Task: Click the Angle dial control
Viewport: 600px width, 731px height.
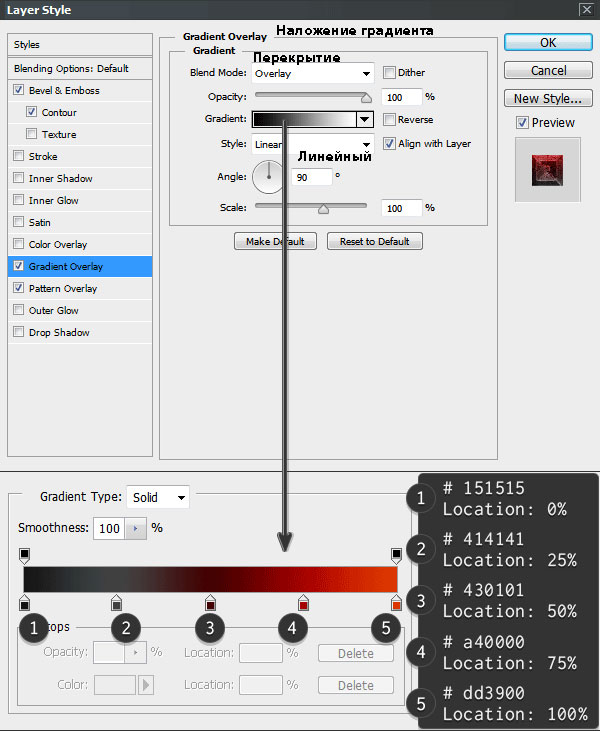Action: click(269, 177)
